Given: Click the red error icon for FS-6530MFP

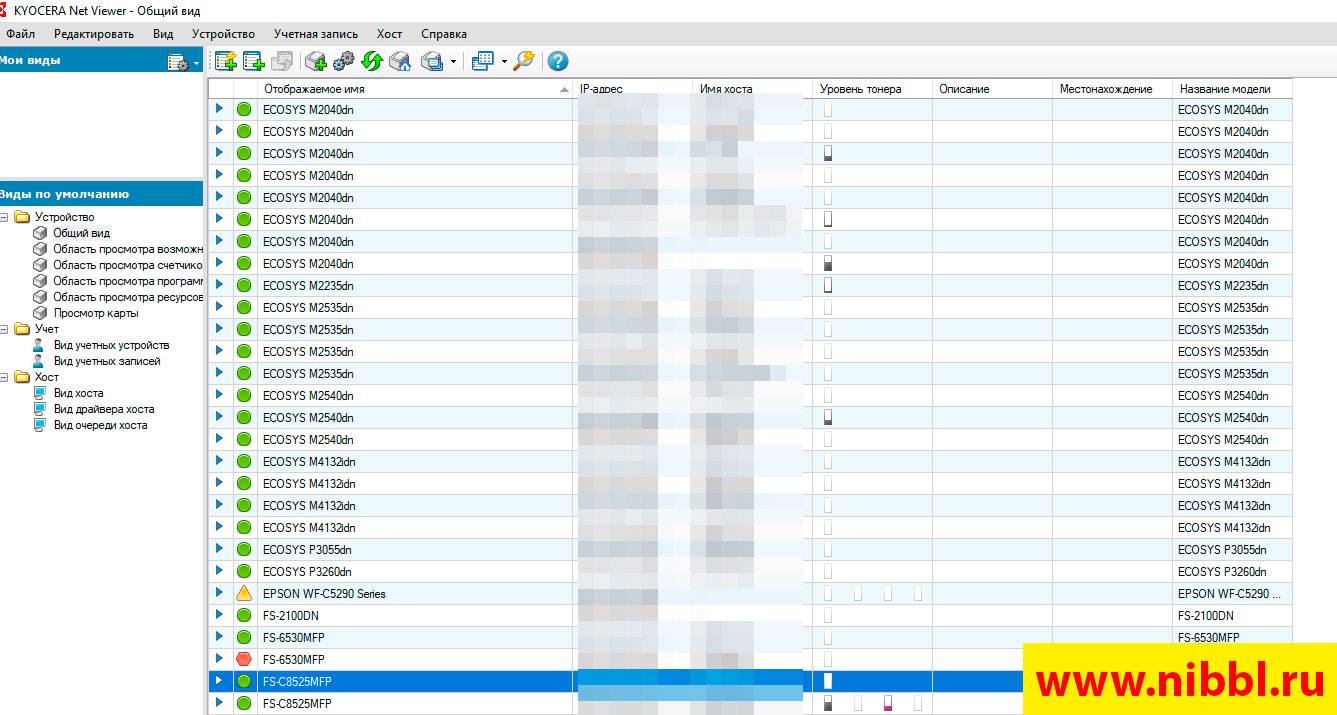Looking at the screenshot, I should coord(244,660).
